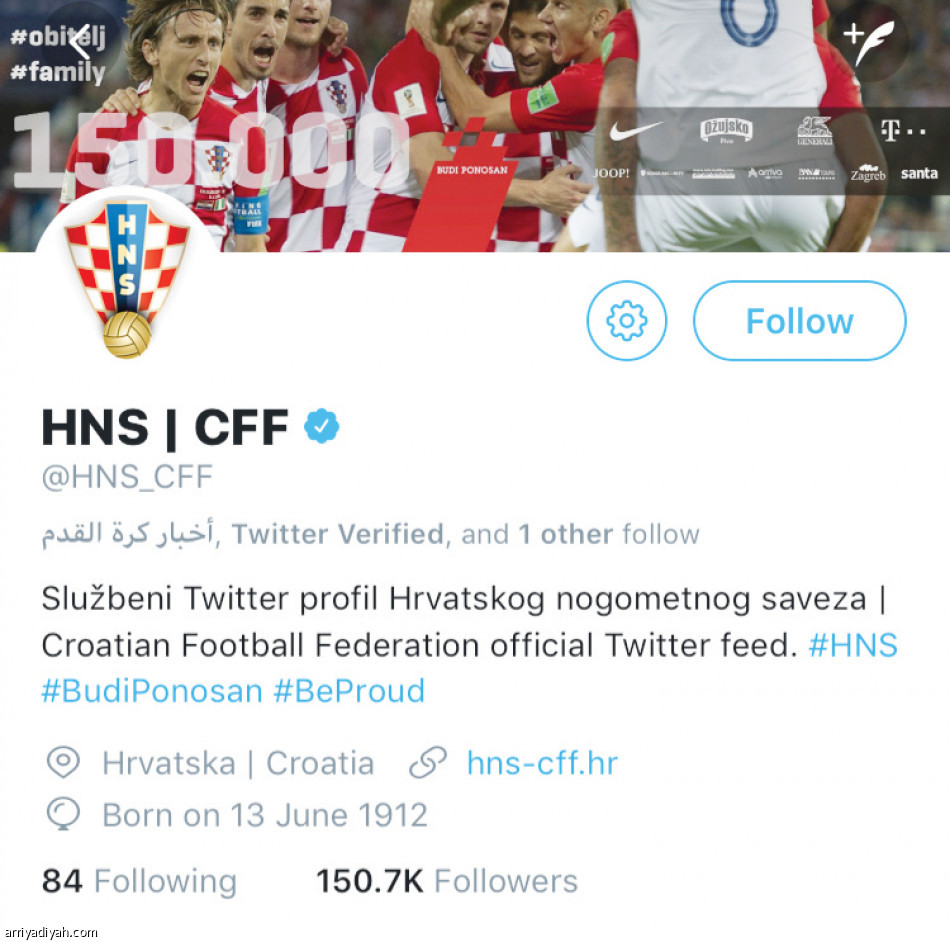Click the chain link icon
This screenshot has height=942, width=950.
coord(428,764)
